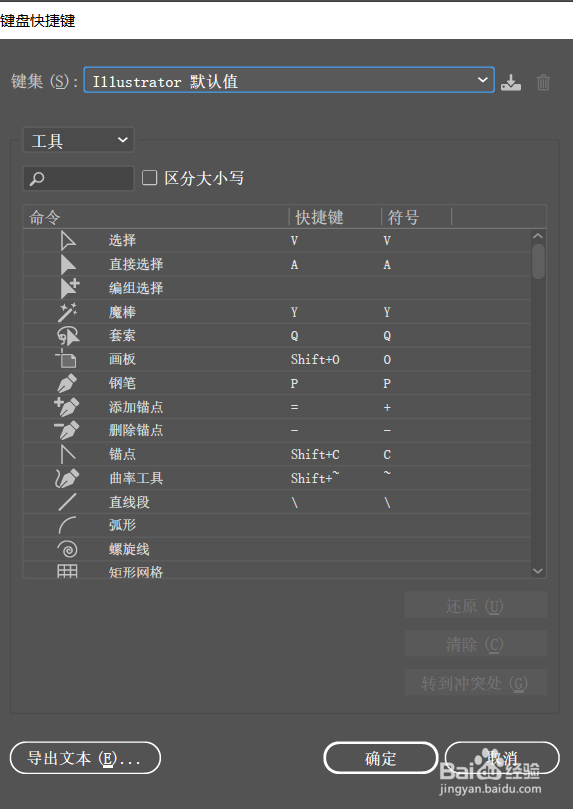Screen dimensions: 573x809
Task: Click the Y shortcut cell for 魔棒
Action: click(x=294, y=312)
